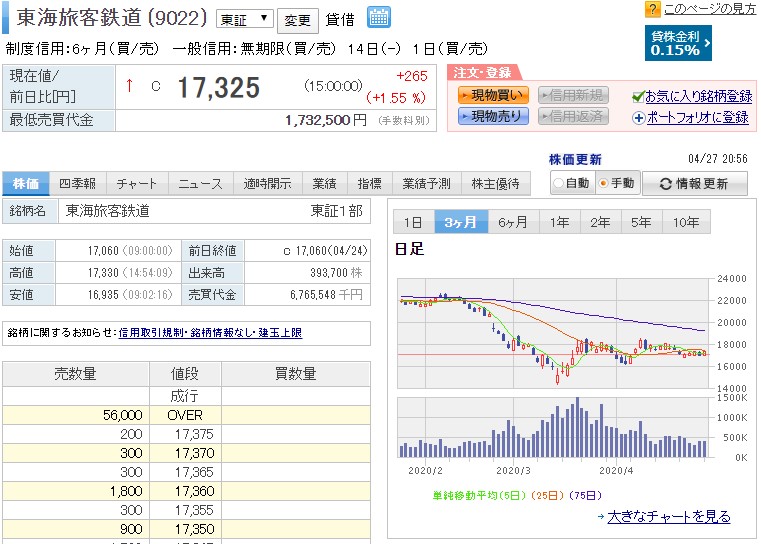Click the 信用新規 button
This screenshot has height=544, width=761.
tap(573, 95)
